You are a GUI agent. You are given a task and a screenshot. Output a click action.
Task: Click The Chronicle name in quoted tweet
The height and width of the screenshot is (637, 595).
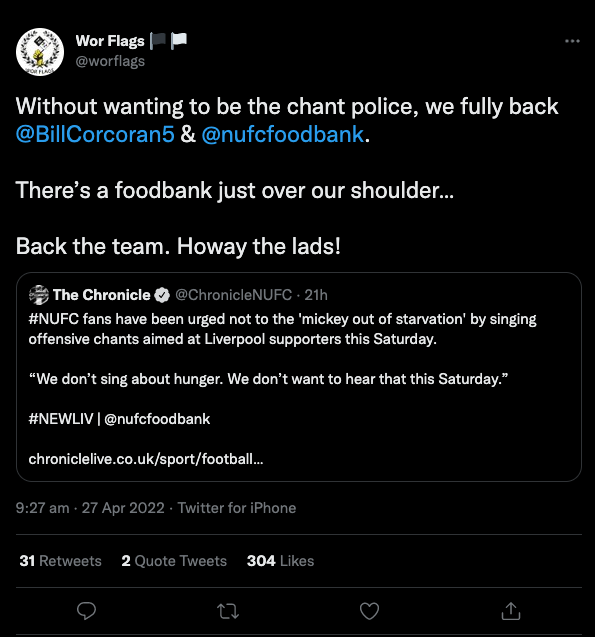(x=102, y=295)
